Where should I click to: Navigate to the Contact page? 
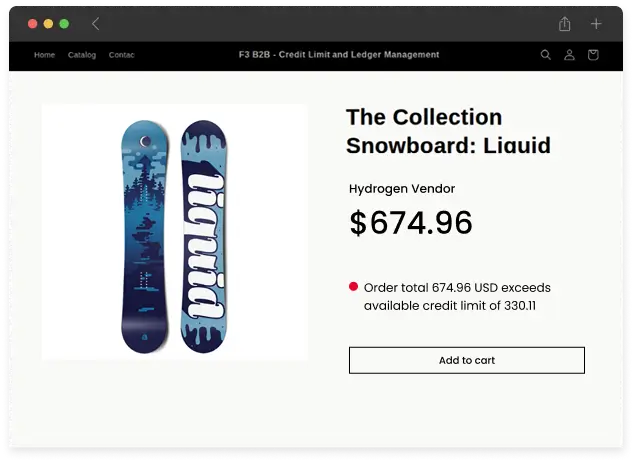coord(122,55)
